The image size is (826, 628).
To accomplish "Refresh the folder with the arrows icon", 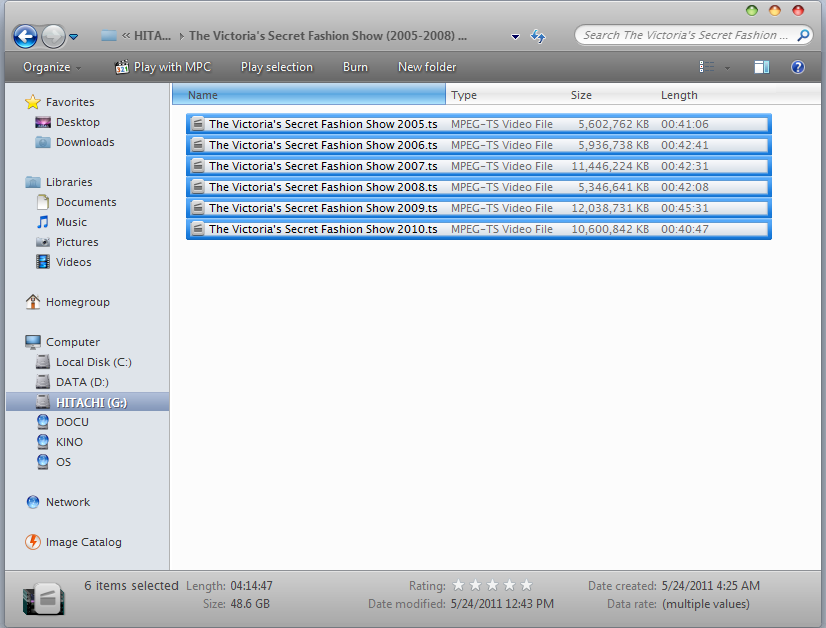I will (538, 36).
